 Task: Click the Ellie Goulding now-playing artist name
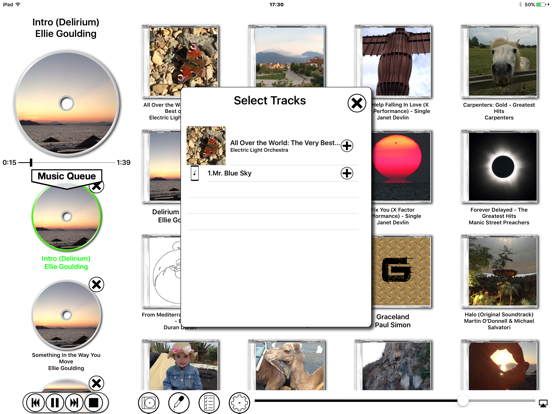point(66,34)
